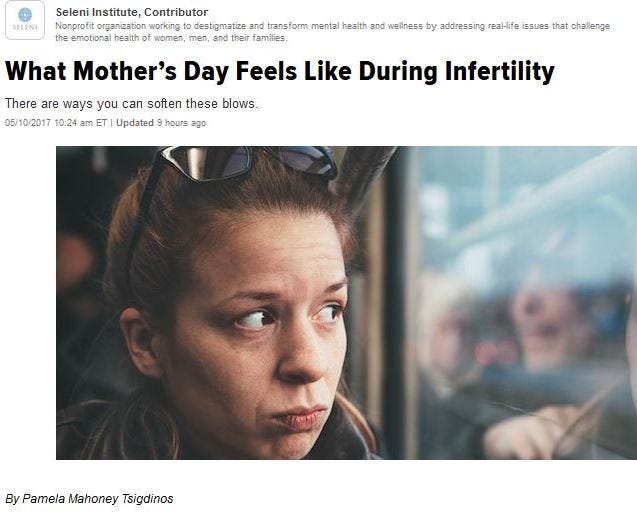Click the 'SELENI' text under the logo

click(x=25, y=27)
